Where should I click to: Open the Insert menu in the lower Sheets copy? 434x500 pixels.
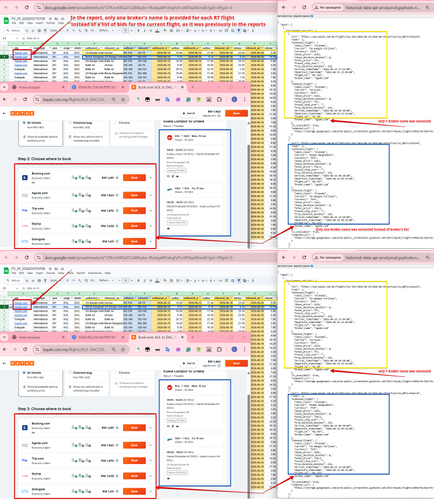click(39, 273)
